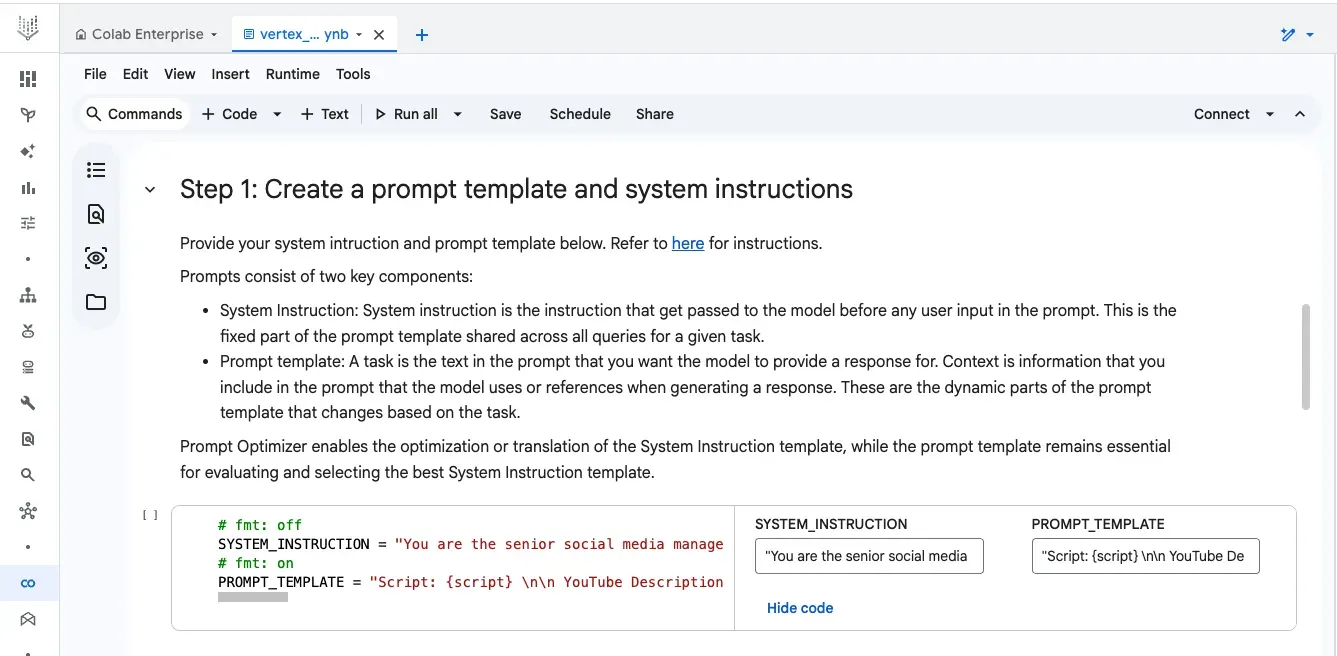This screenshot has height=656, width=1337.
Task: Expand the Code insert dropdown arrow
Action: (277, 114)
